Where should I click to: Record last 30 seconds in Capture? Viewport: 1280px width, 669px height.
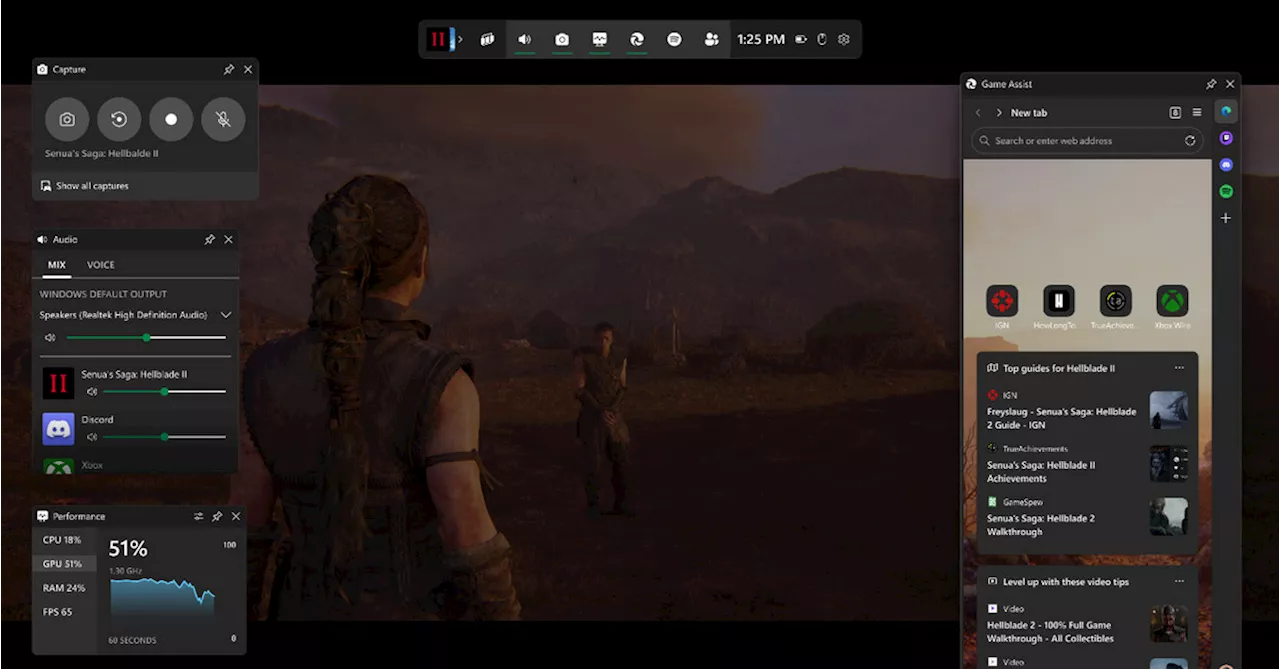click(119, 120)
